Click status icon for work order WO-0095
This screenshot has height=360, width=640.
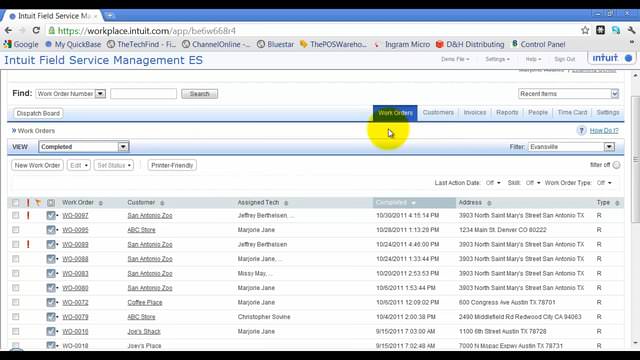pos(51,230)
